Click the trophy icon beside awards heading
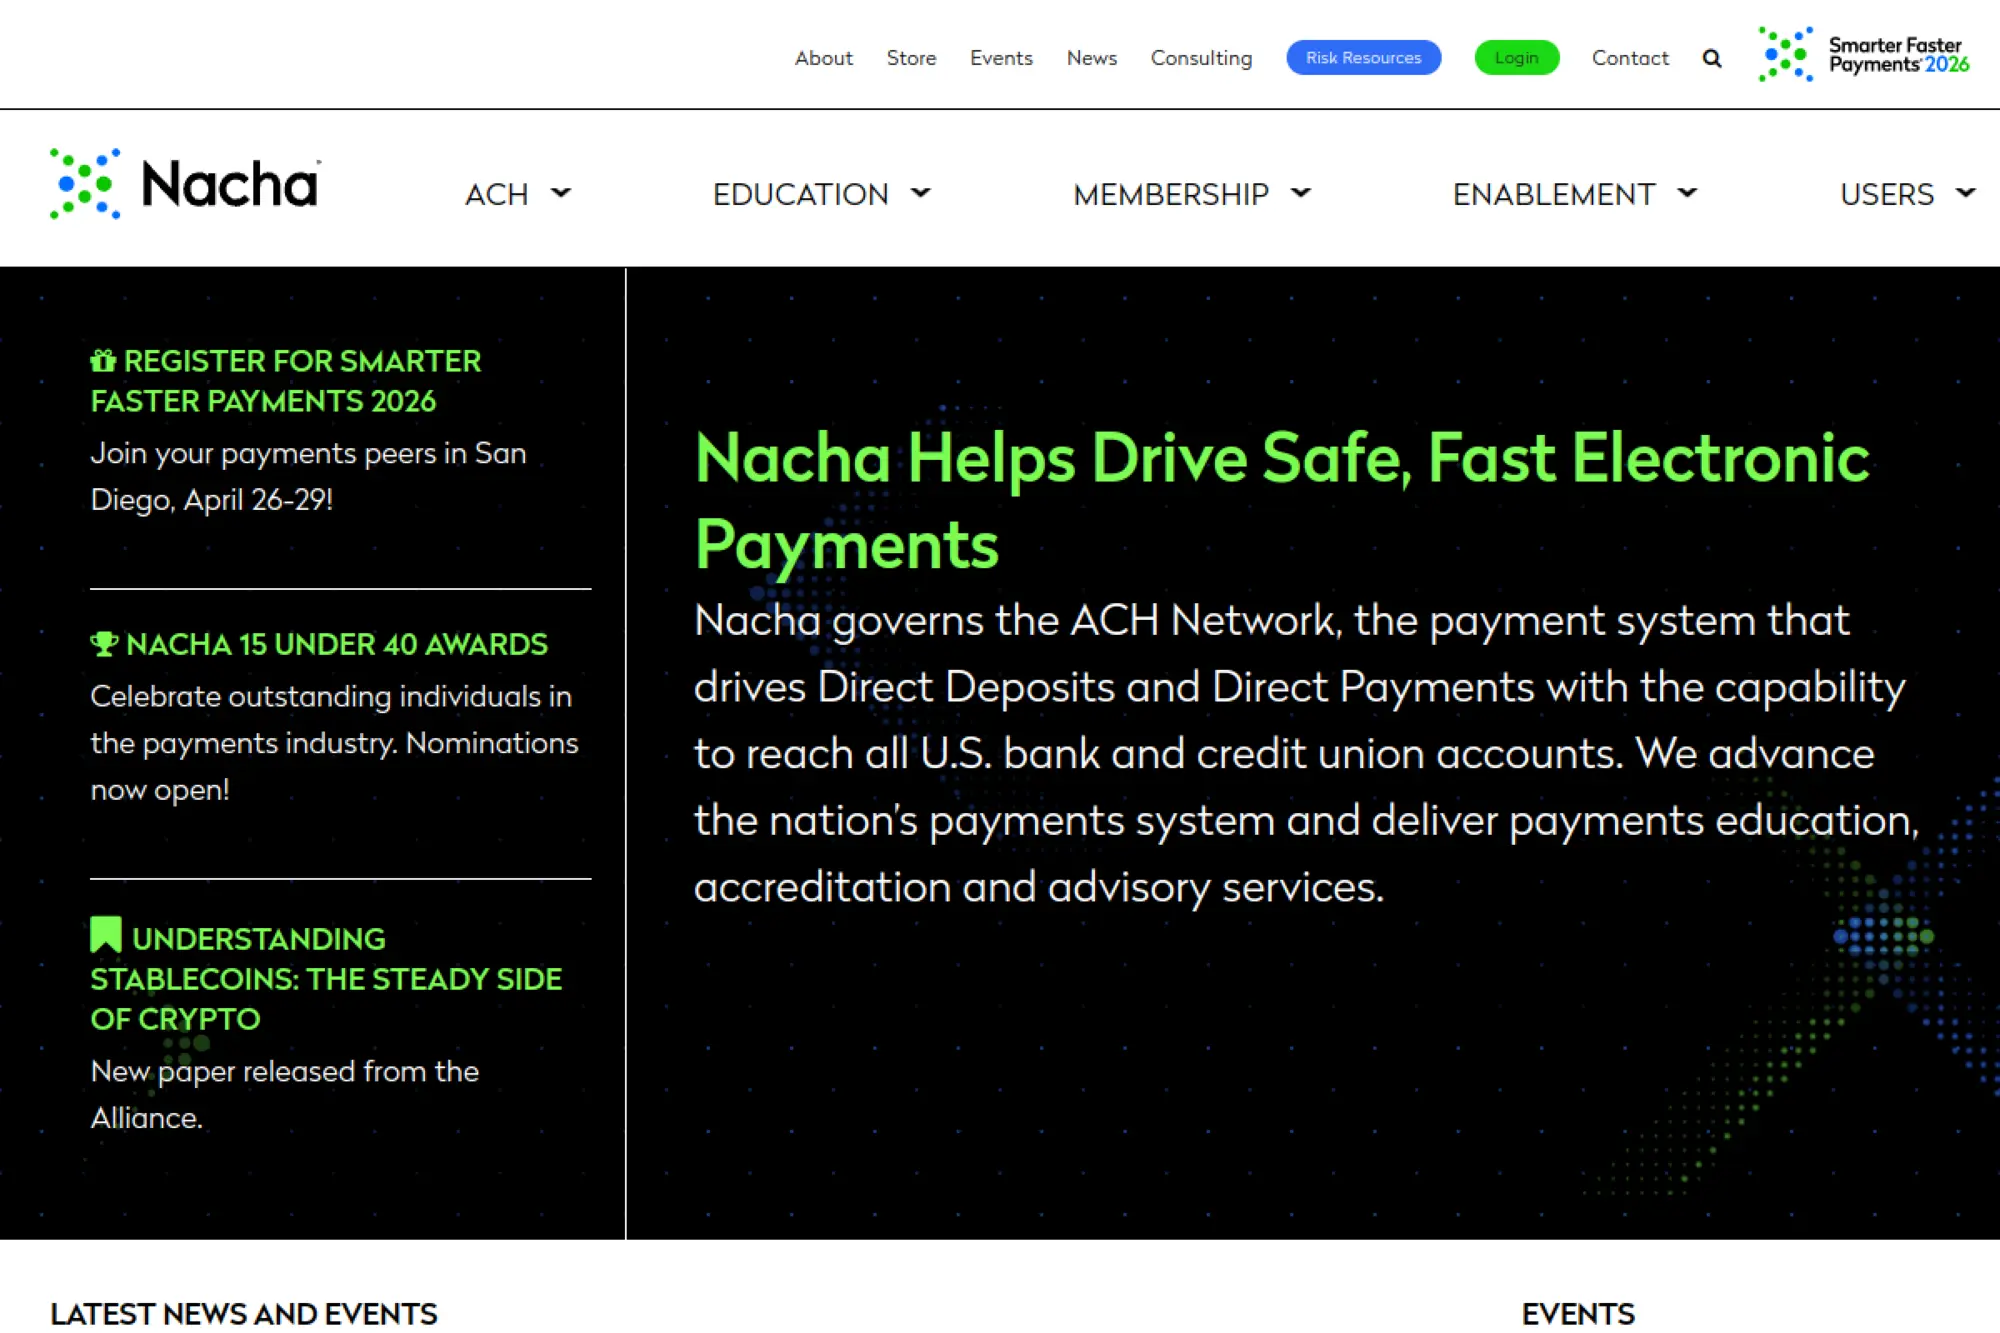 [x=104, y=644]
